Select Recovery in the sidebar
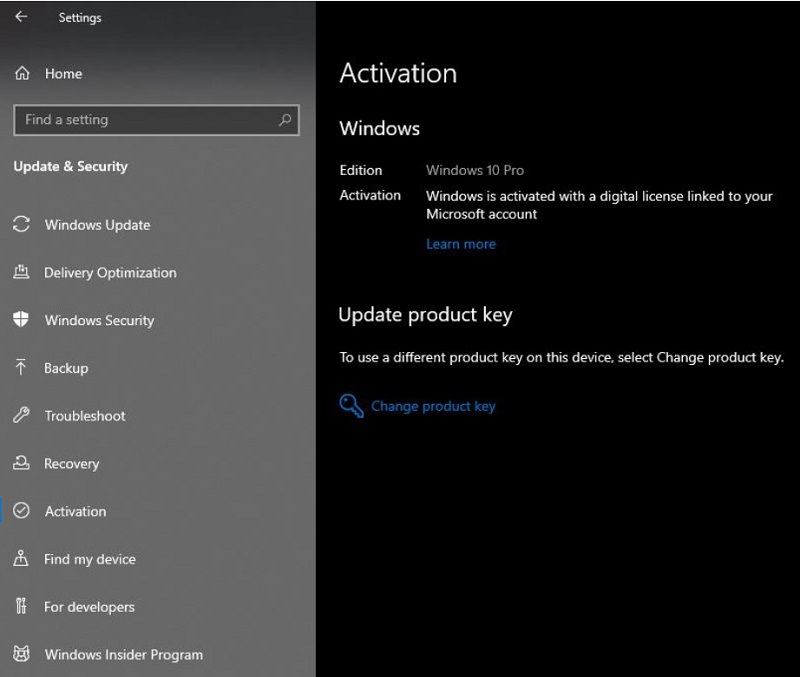 (72, 464)
